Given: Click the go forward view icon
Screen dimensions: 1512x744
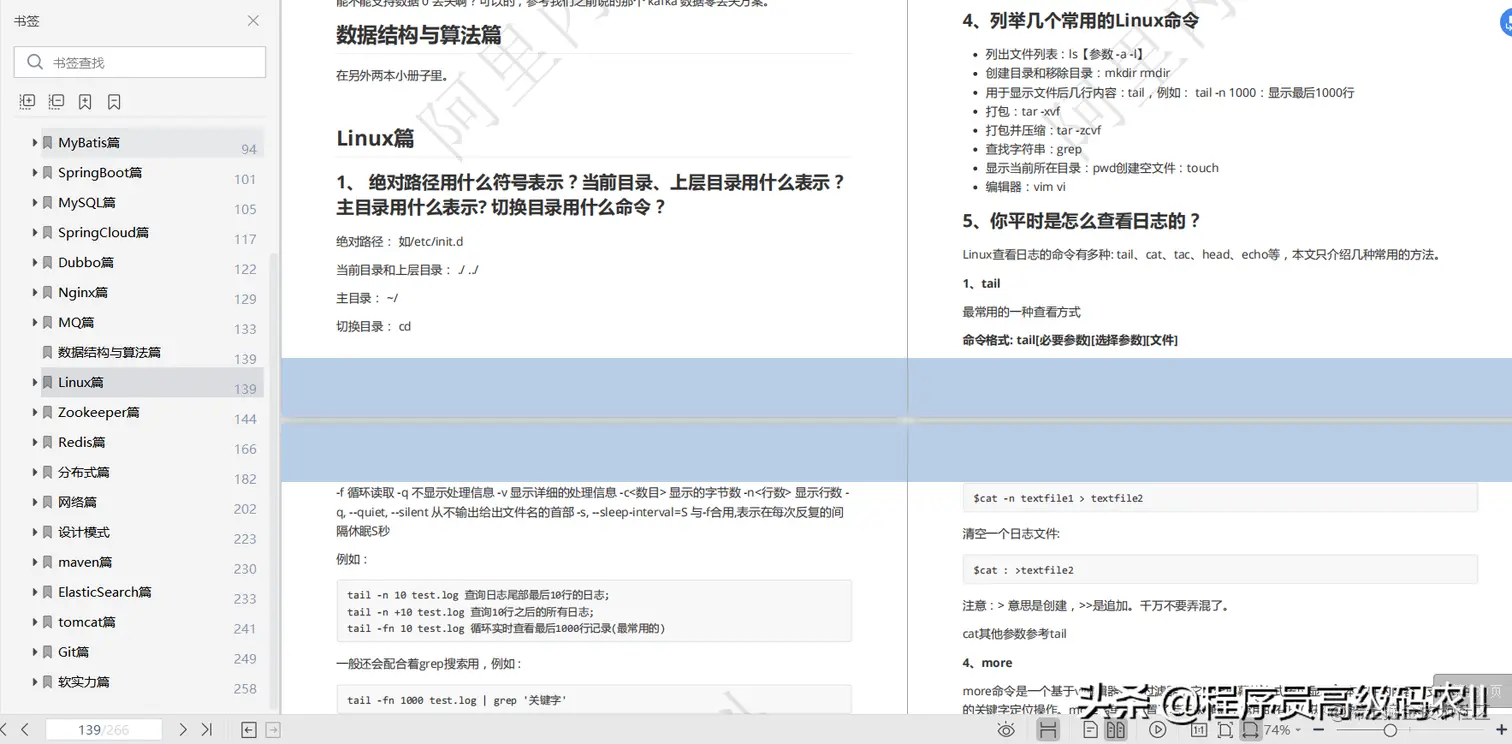Looking at the screenshot, I should (x=272, y=730).
